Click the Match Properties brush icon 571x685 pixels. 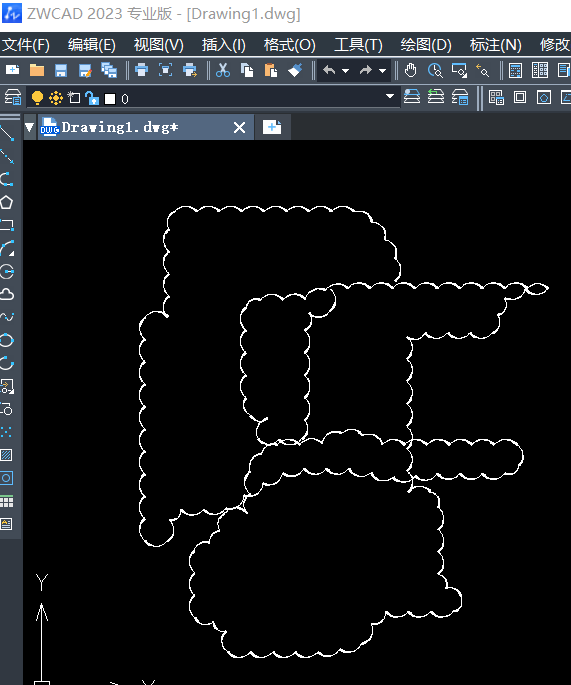[x=295, y=70]
